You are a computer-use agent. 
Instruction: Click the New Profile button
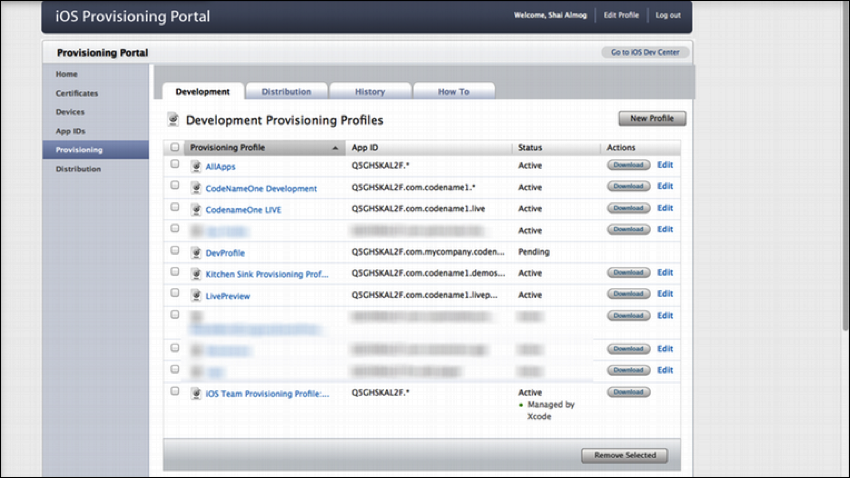point(652,118)
